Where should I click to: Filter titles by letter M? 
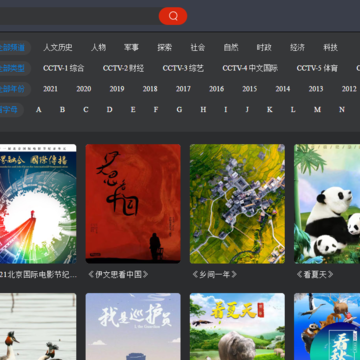(317, 110)
